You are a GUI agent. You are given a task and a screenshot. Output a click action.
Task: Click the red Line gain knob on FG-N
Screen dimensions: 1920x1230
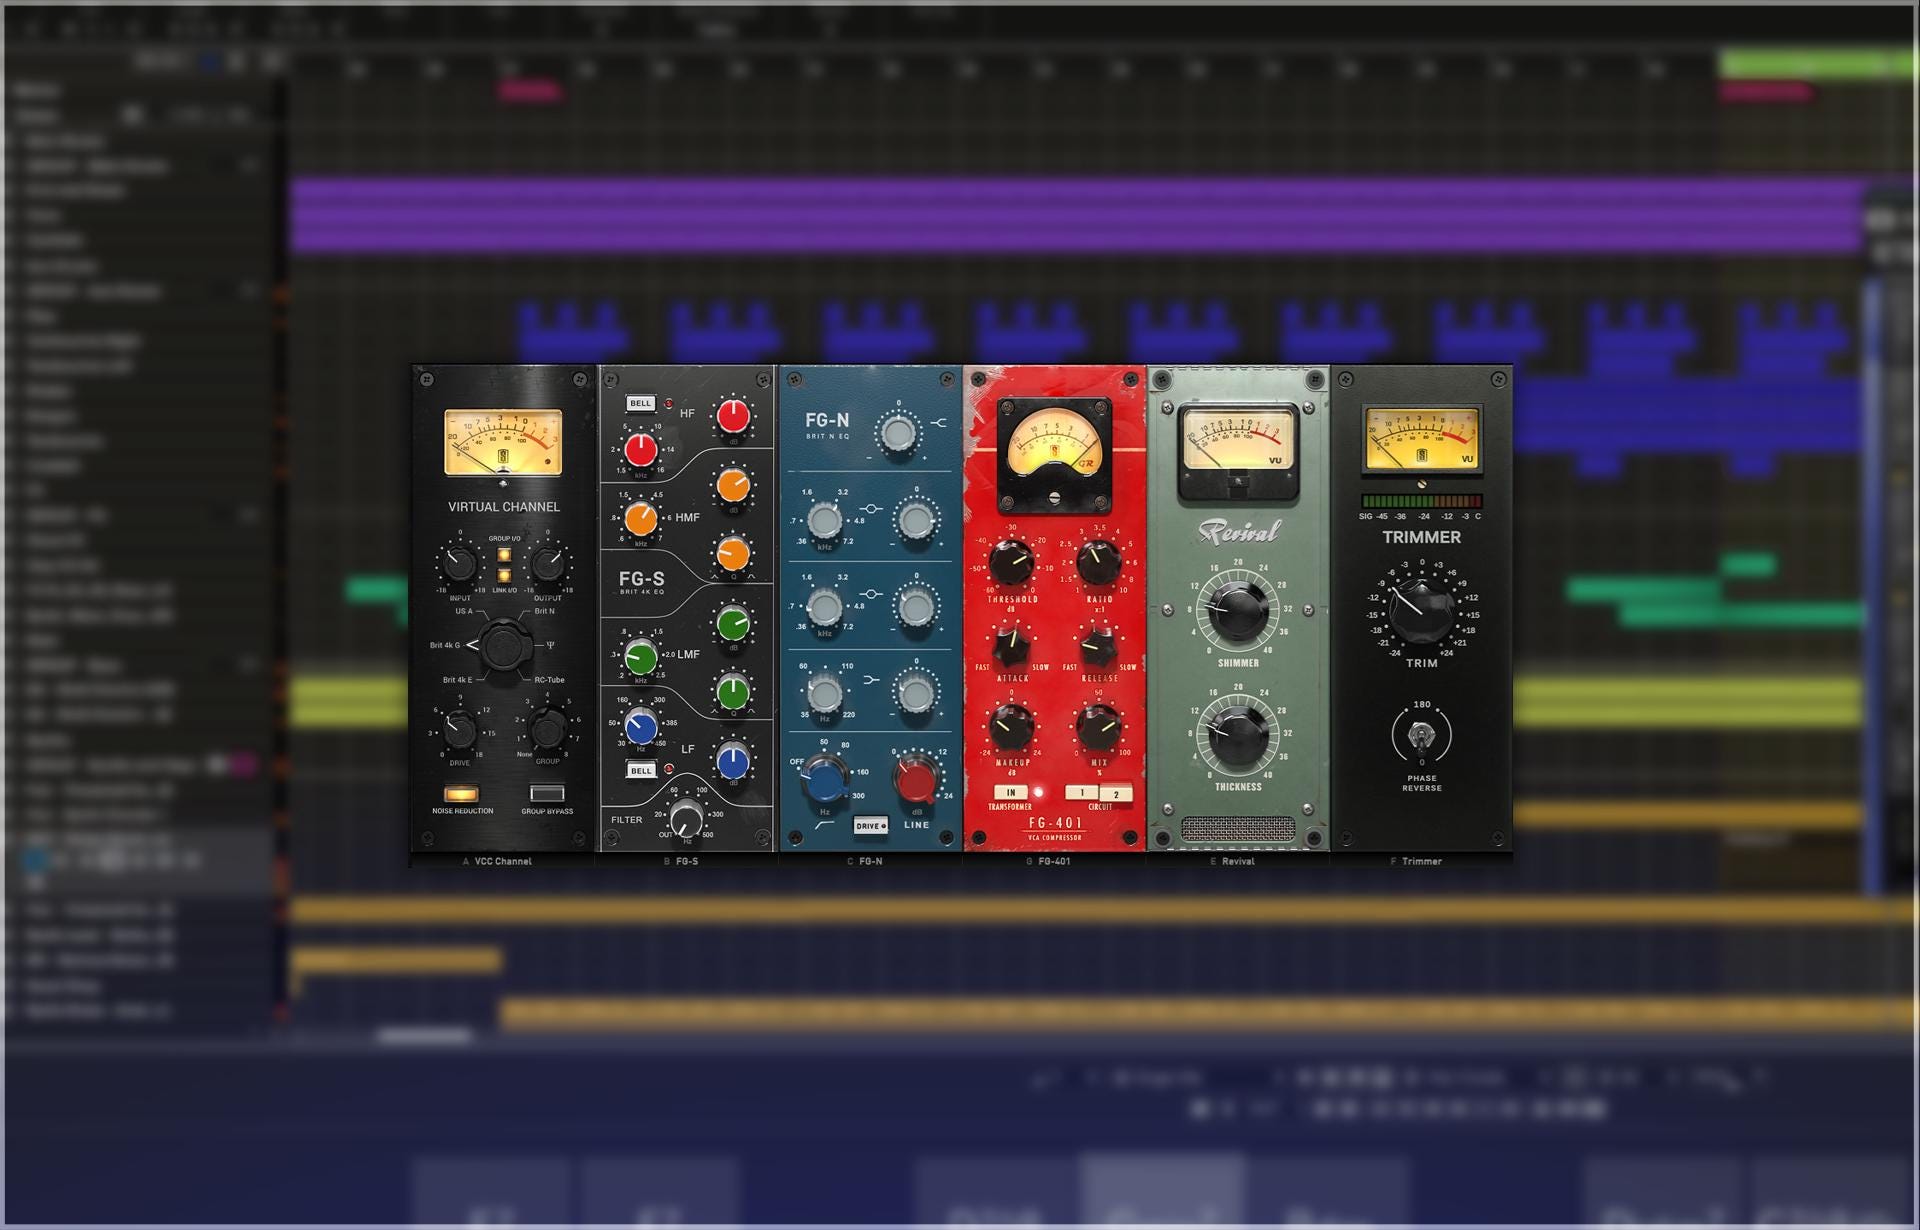(x=915, y=780)
